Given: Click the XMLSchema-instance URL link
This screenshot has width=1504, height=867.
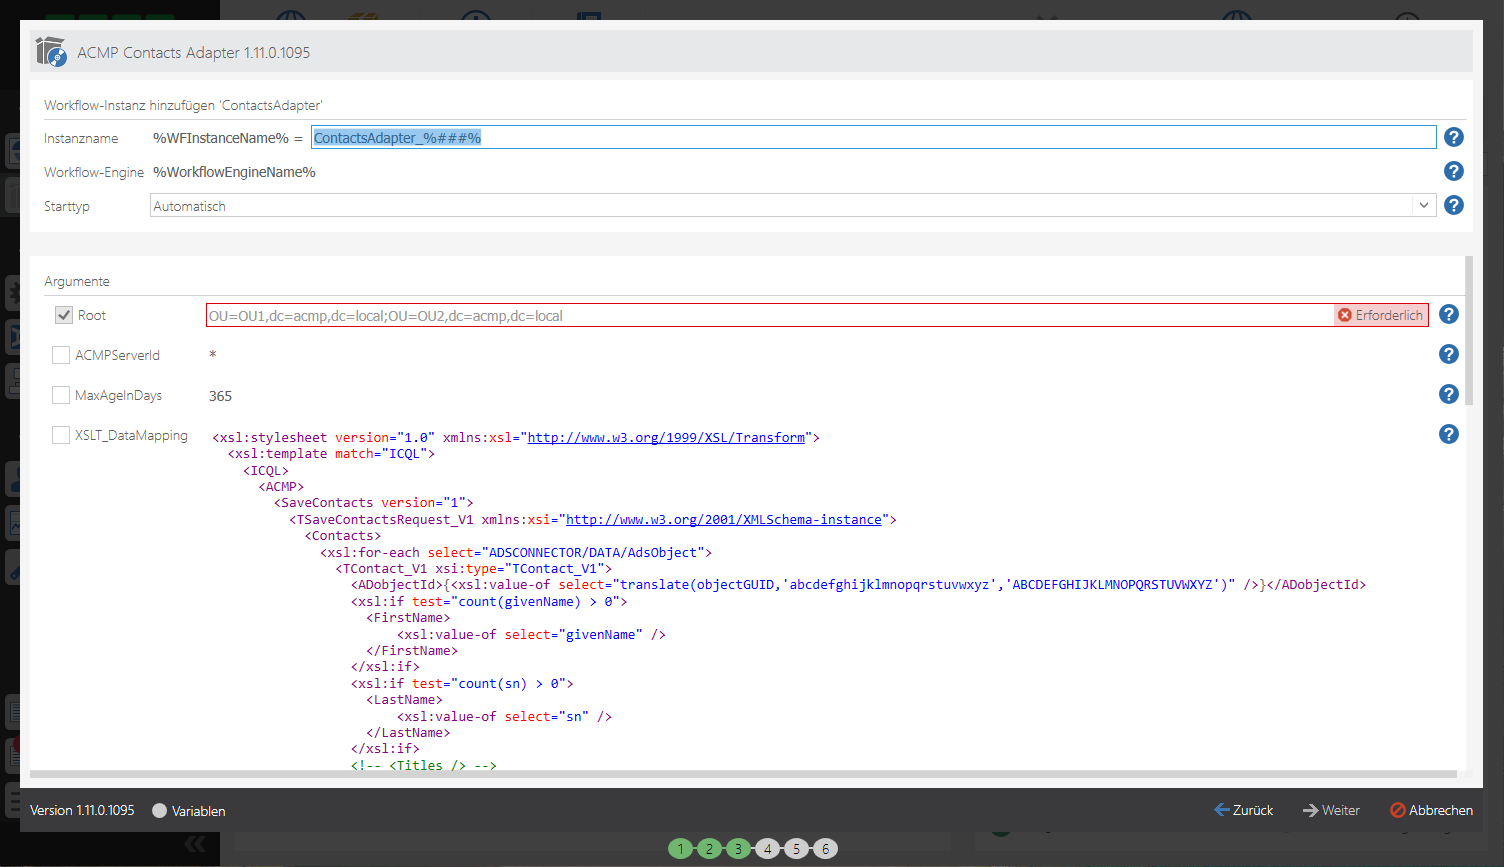Looking at the screenshot, I should click(724, 519).
